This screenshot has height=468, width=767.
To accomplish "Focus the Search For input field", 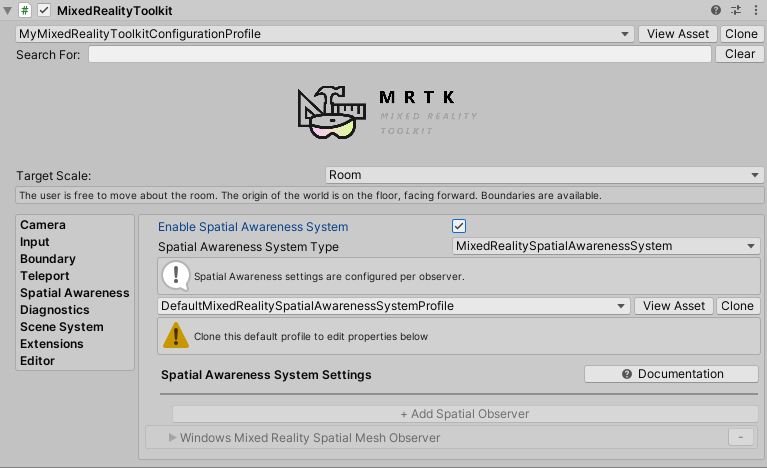I will point(400,54).
